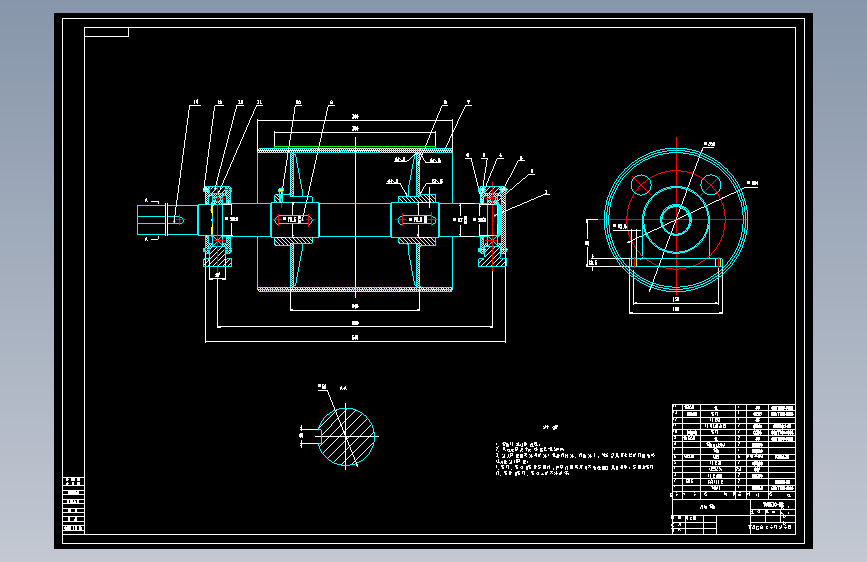Image resolution: width=867 pixels, height=562 pixels.
Task: Select the hatched A-A section circle
Action: pyautogui.click(x=346, y=436)
